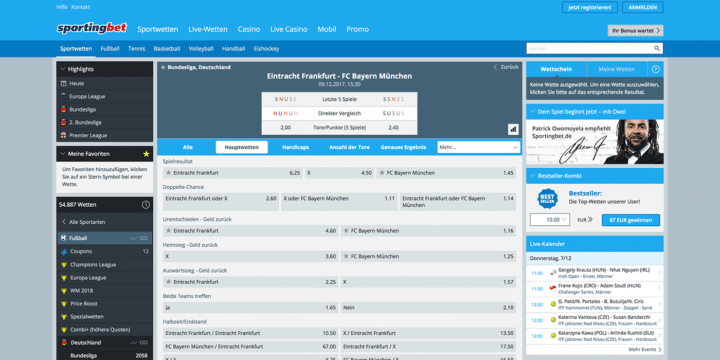This screenshot has width=720, height=360.
Task: Switch to the Handicaps tab
Action: (295, 147)
